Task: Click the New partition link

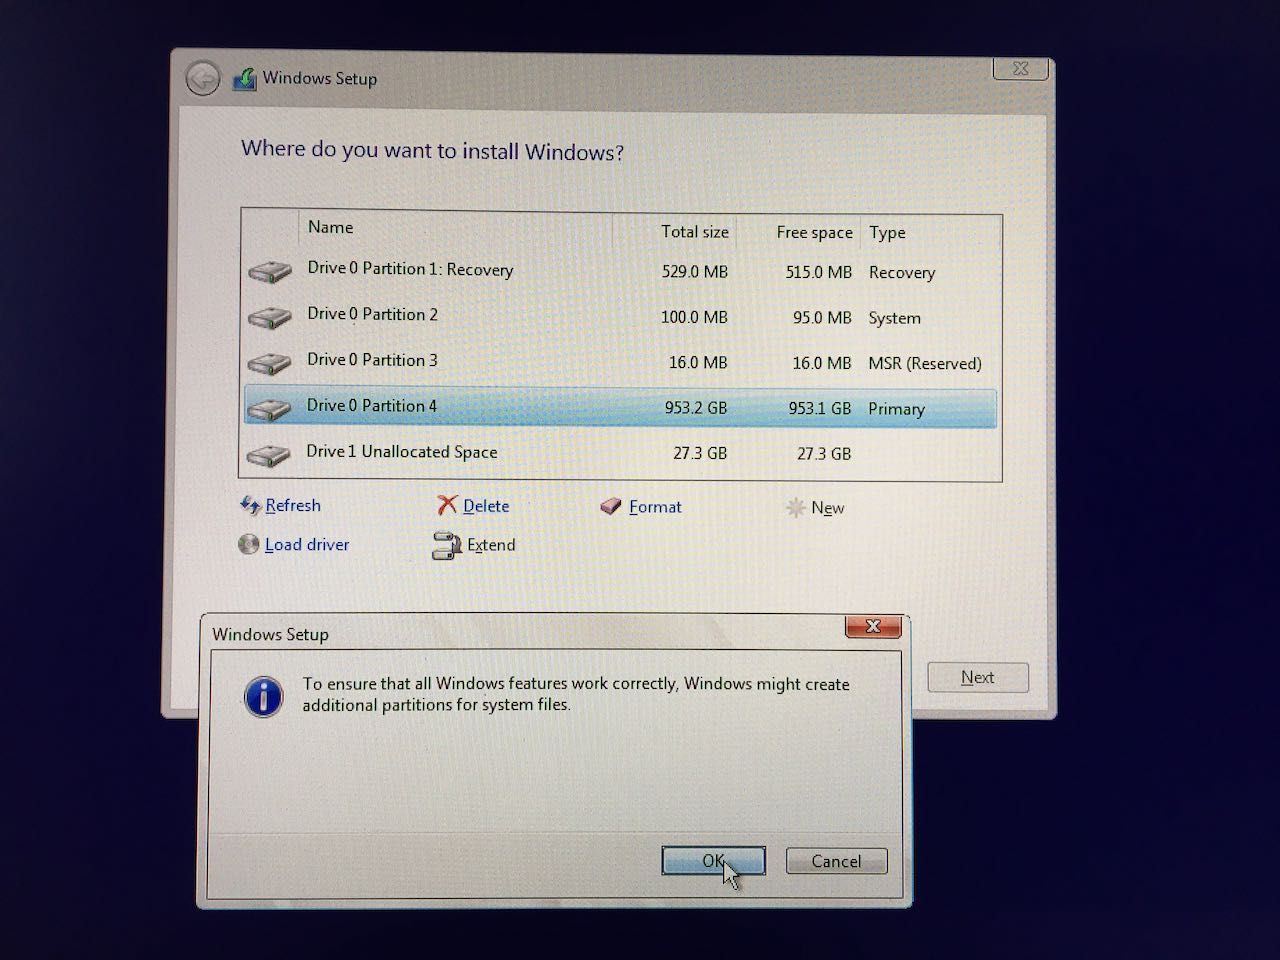Action: pyautogui.click(x=828, y=508)
